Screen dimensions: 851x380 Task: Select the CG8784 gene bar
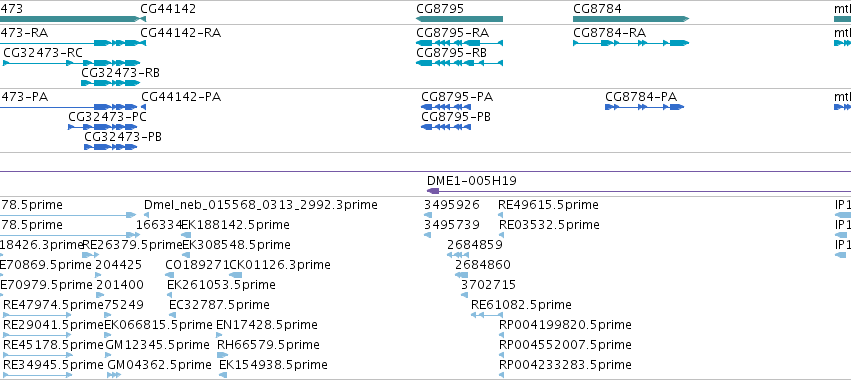631,19
